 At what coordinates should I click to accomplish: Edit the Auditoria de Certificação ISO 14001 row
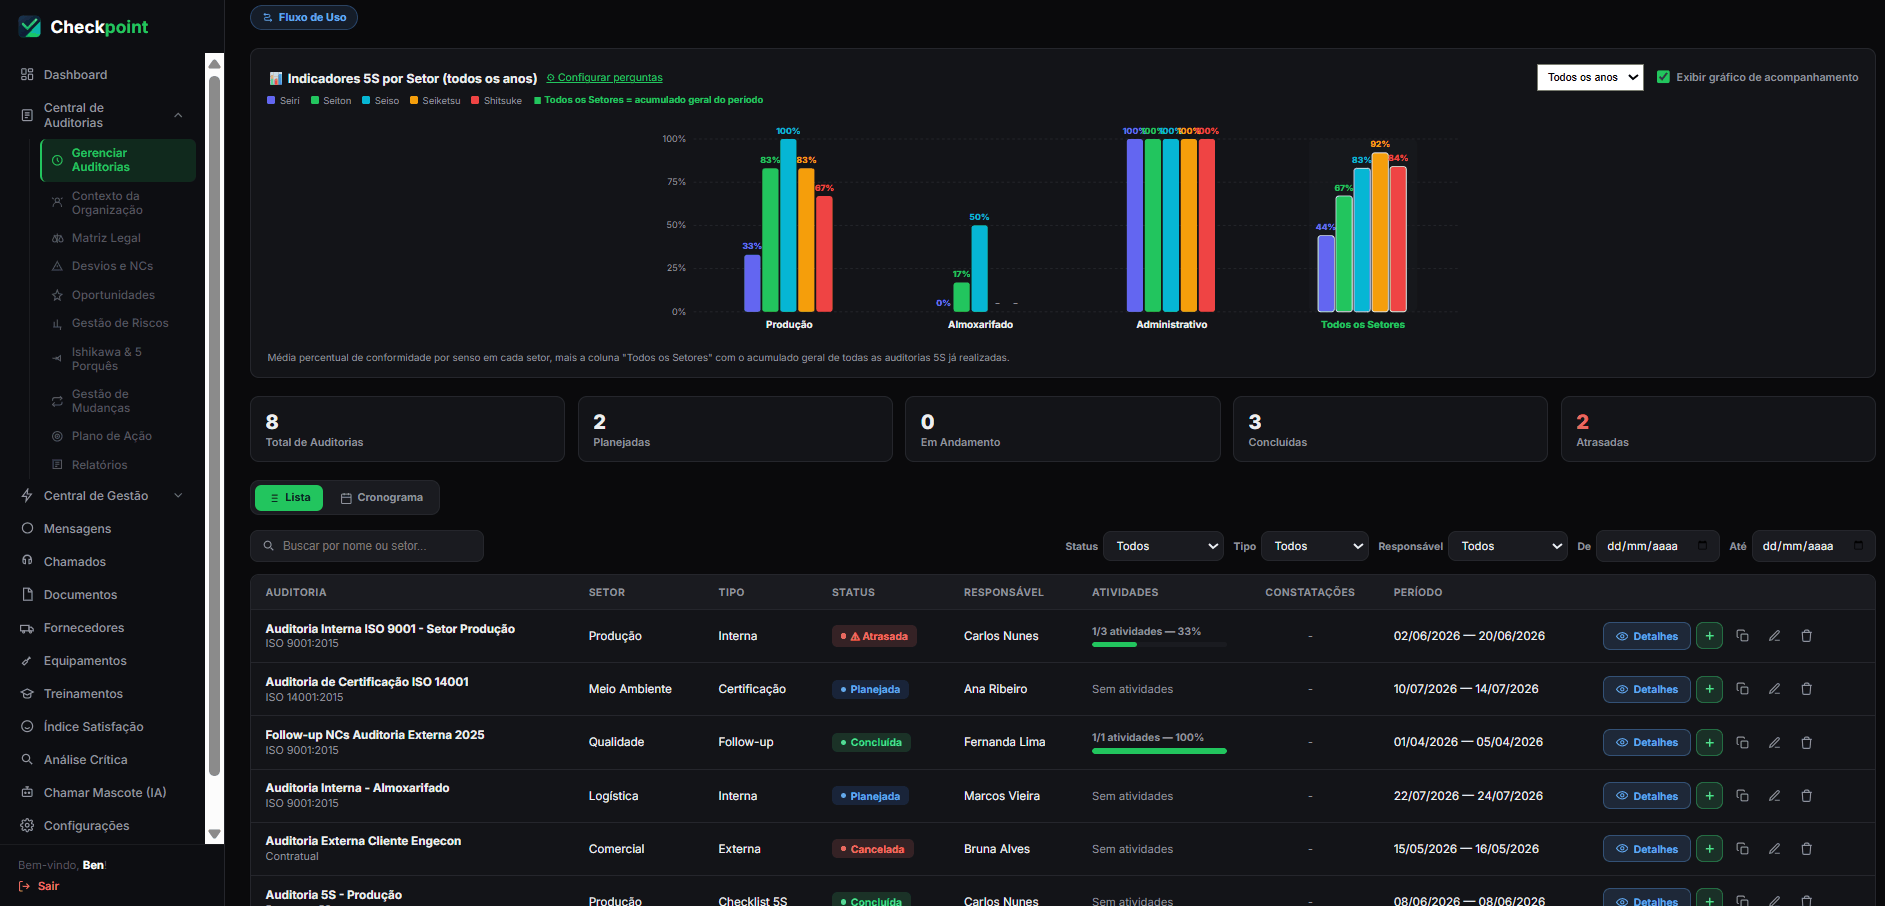click(x=1774, y=689)
